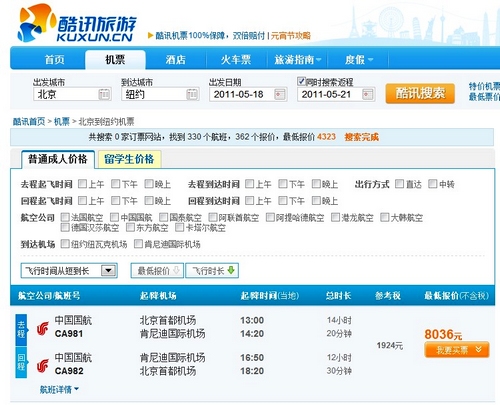Viewport: 500px width, 405px height.
Task: Open the 酒店 navigation tab
Action: coord(175,60)
